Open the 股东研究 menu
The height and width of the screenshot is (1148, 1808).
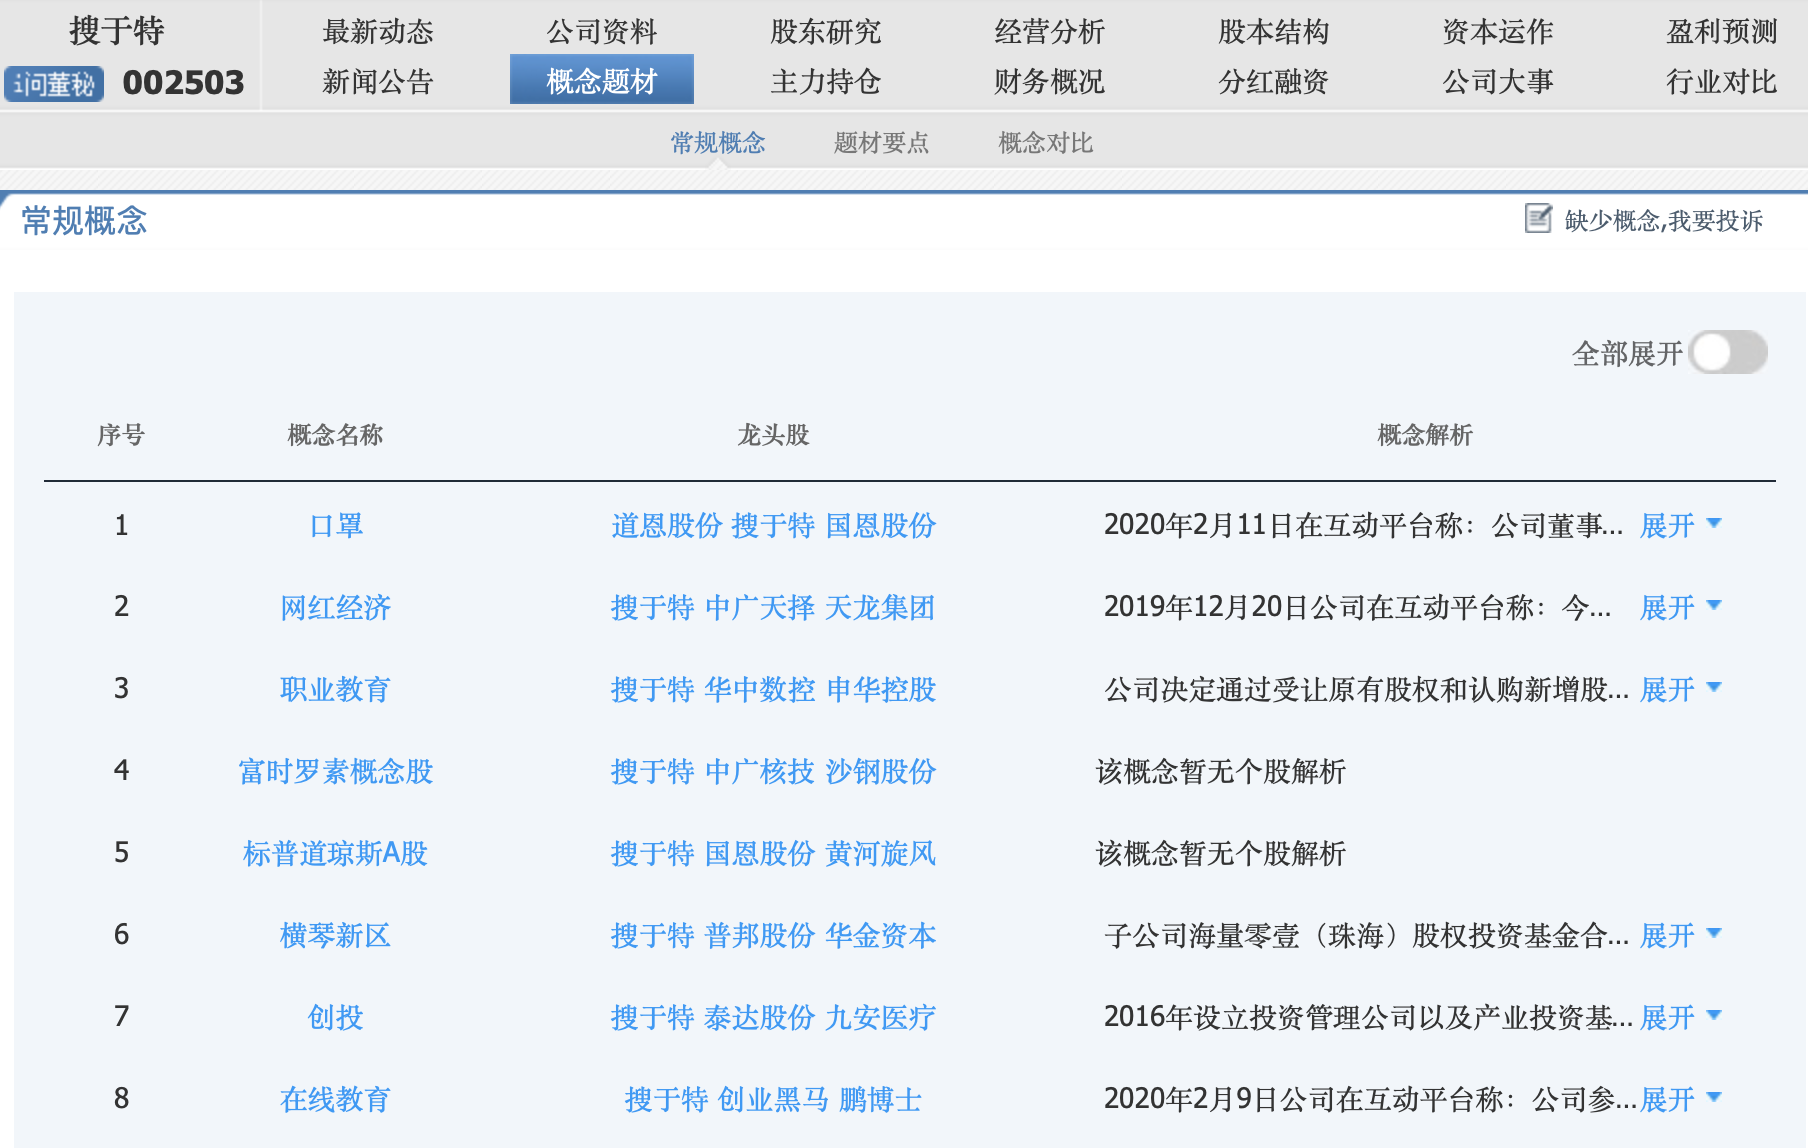pos(826,31)
